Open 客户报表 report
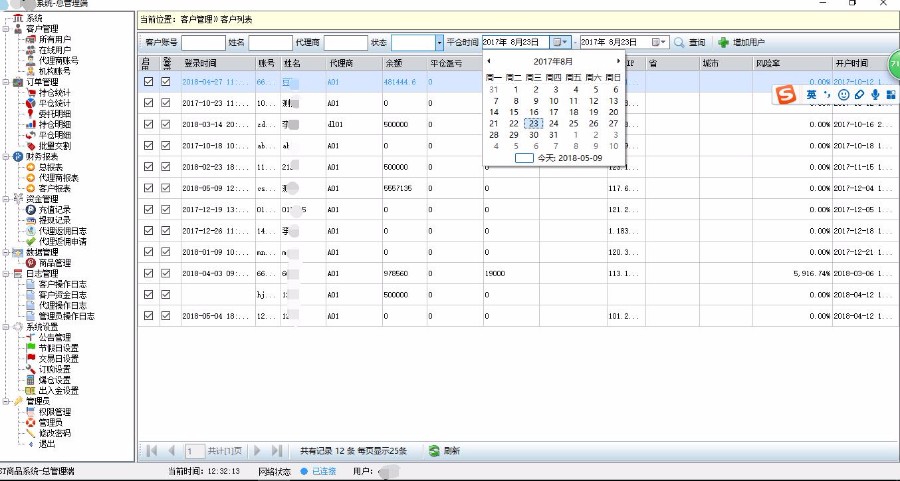Screen dimensions: 900x481 coord(55,188)
